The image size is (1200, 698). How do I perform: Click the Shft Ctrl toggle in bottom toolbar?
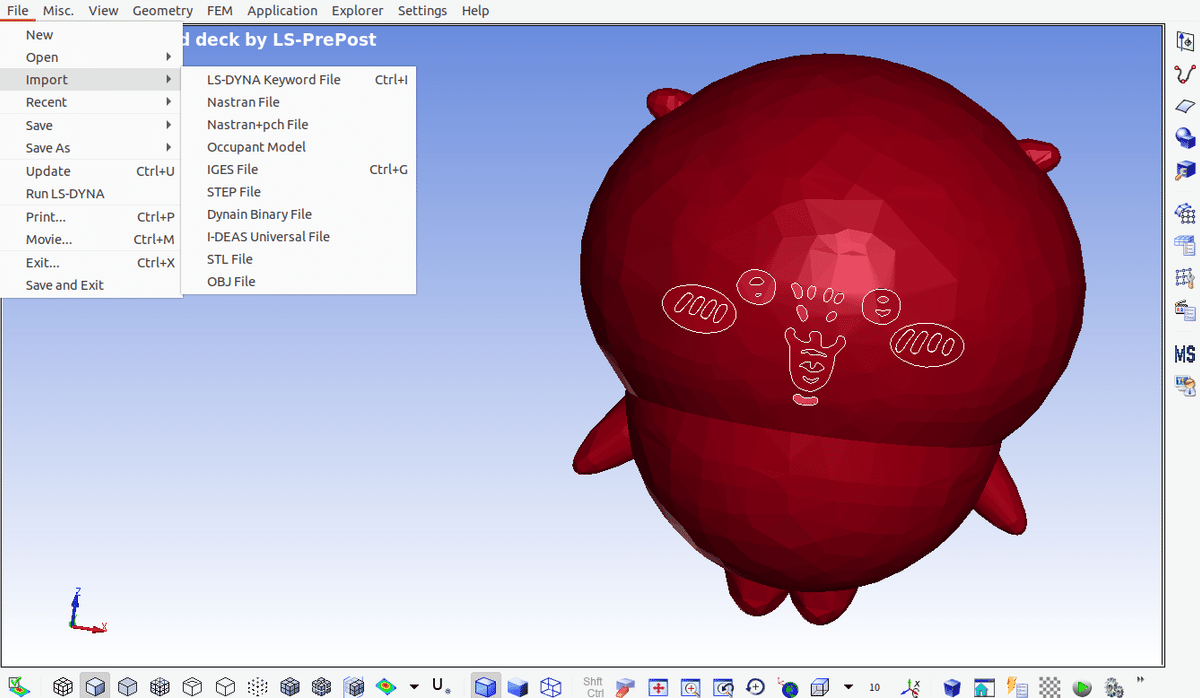(594, 687)
